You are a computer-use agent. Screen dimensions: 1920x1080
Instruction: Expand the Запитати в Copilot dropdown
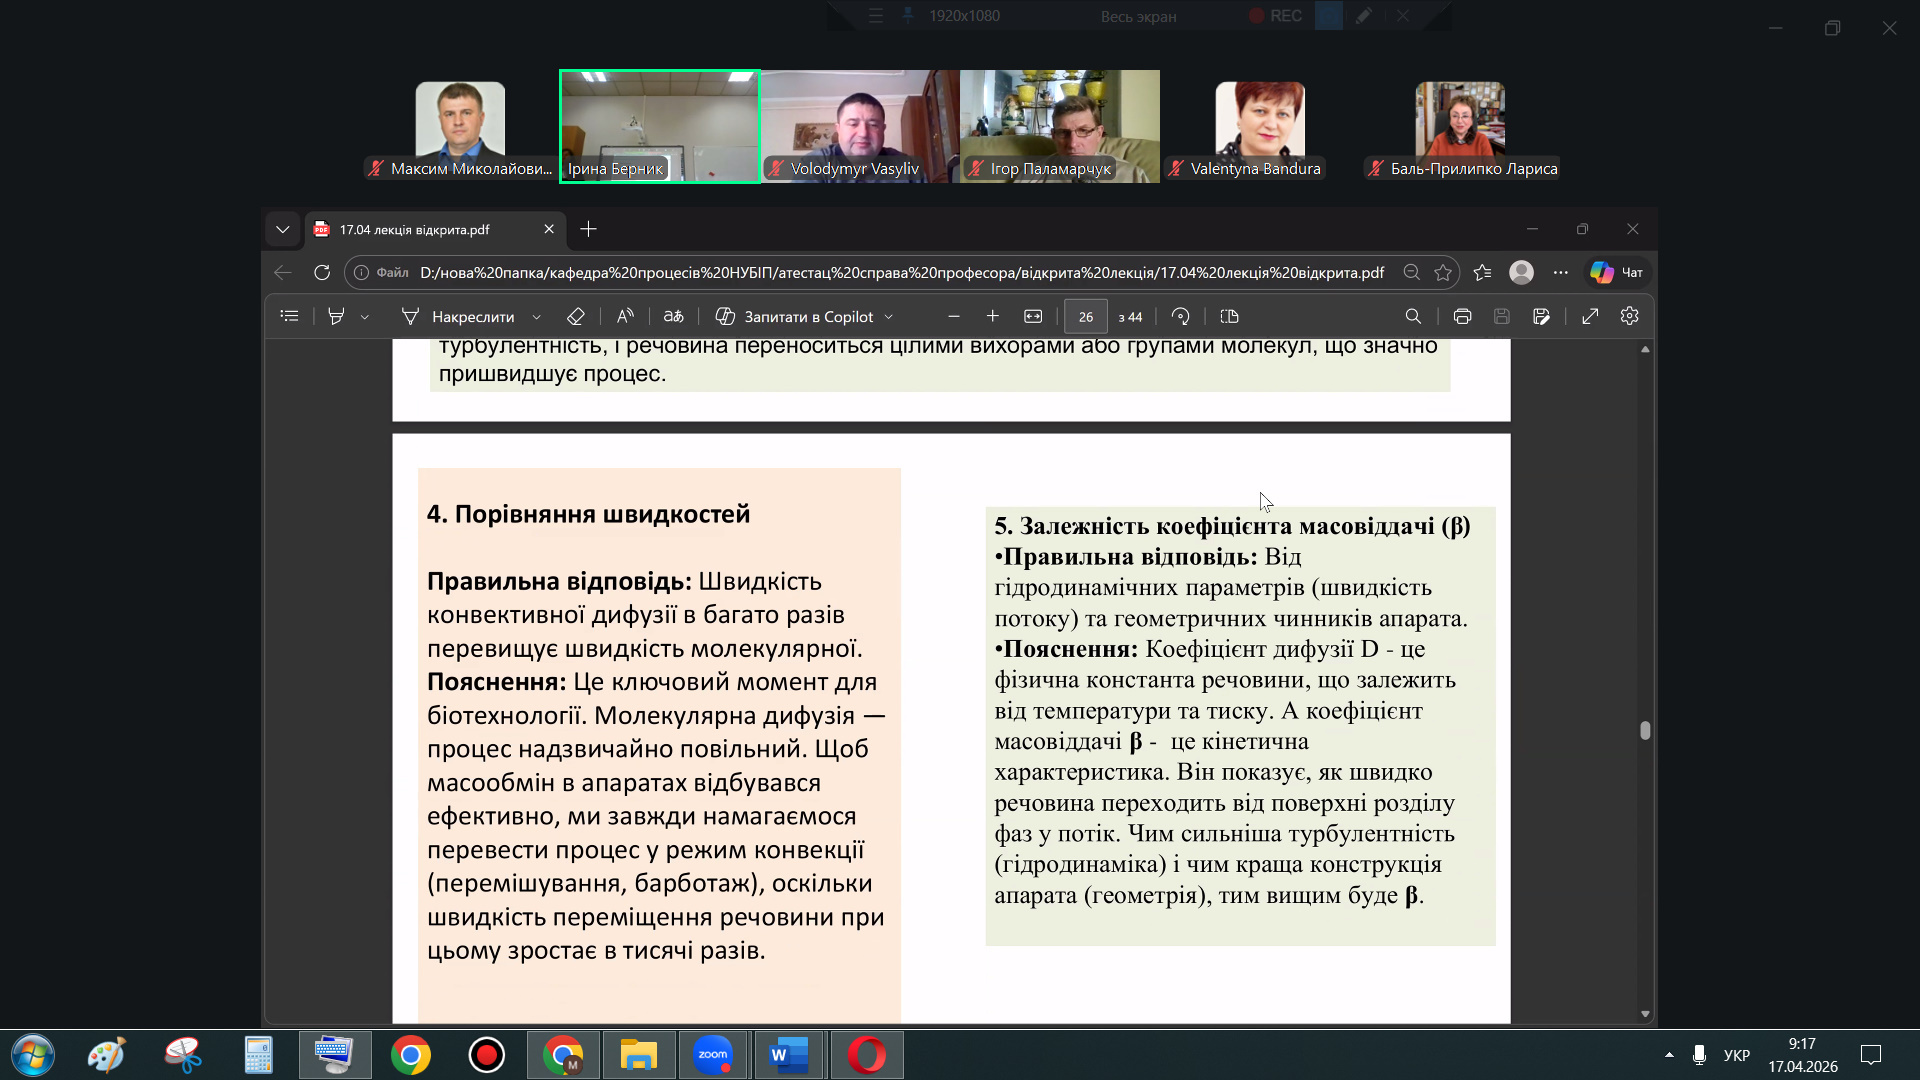pos(889,317)
